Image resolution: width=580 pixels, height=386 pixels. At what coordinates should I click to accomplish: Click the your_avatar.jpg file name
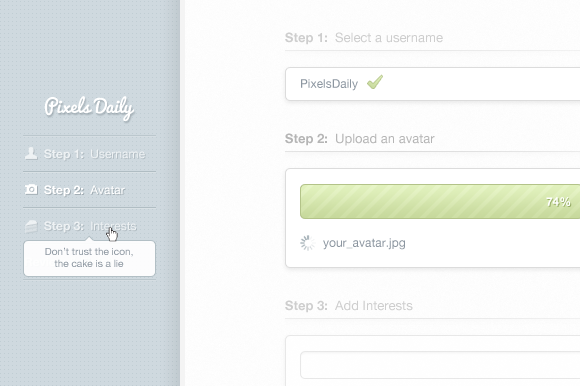tap(364, 243)
